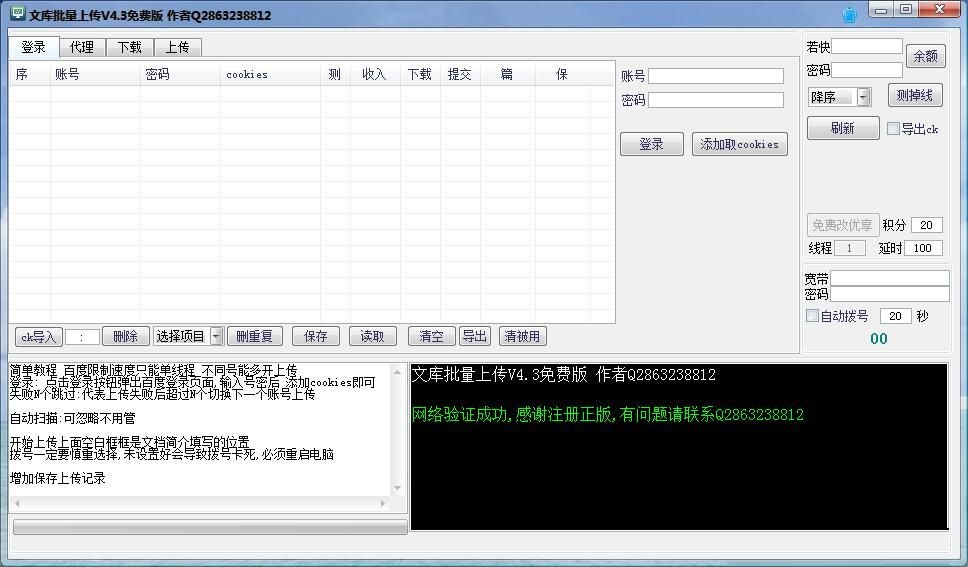Click the 简单教程 tutorial line
The width and height of the screenshot is (968, 567).
pos(154,371)
